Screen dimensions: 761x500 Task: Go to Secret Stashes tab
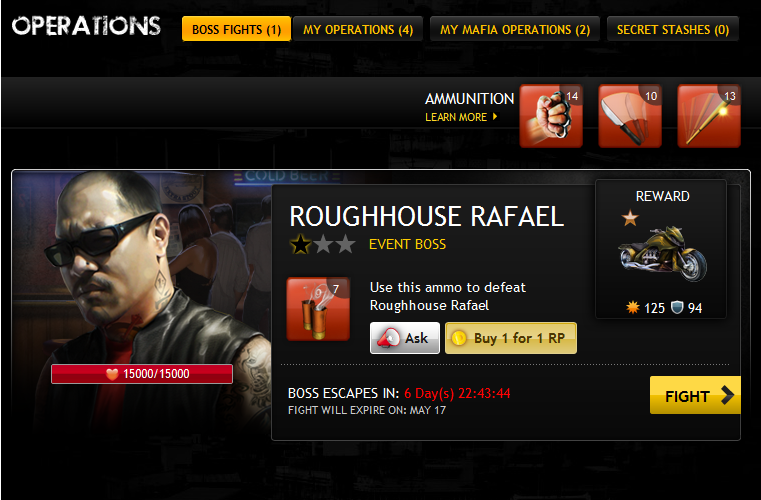point(673,29)
